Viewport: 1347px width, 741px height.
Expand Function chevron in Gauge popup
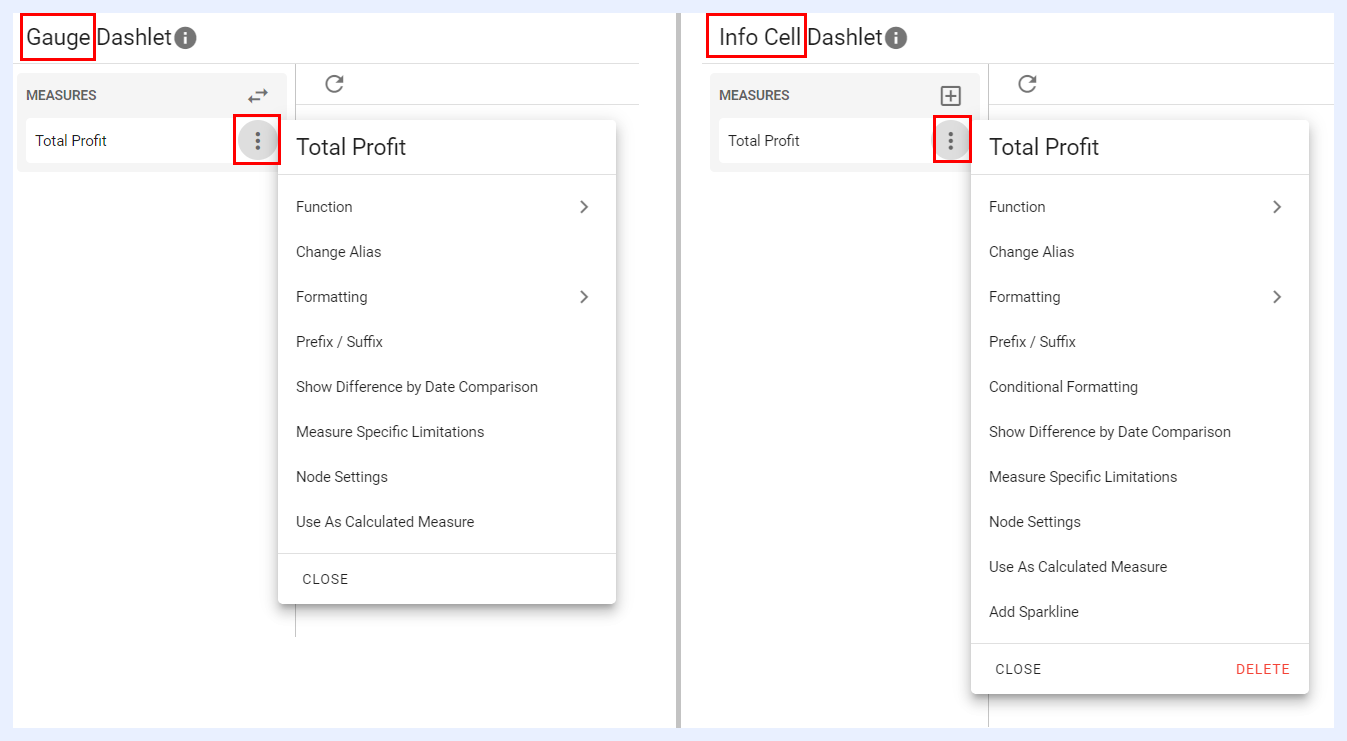(x=584, y=207)
